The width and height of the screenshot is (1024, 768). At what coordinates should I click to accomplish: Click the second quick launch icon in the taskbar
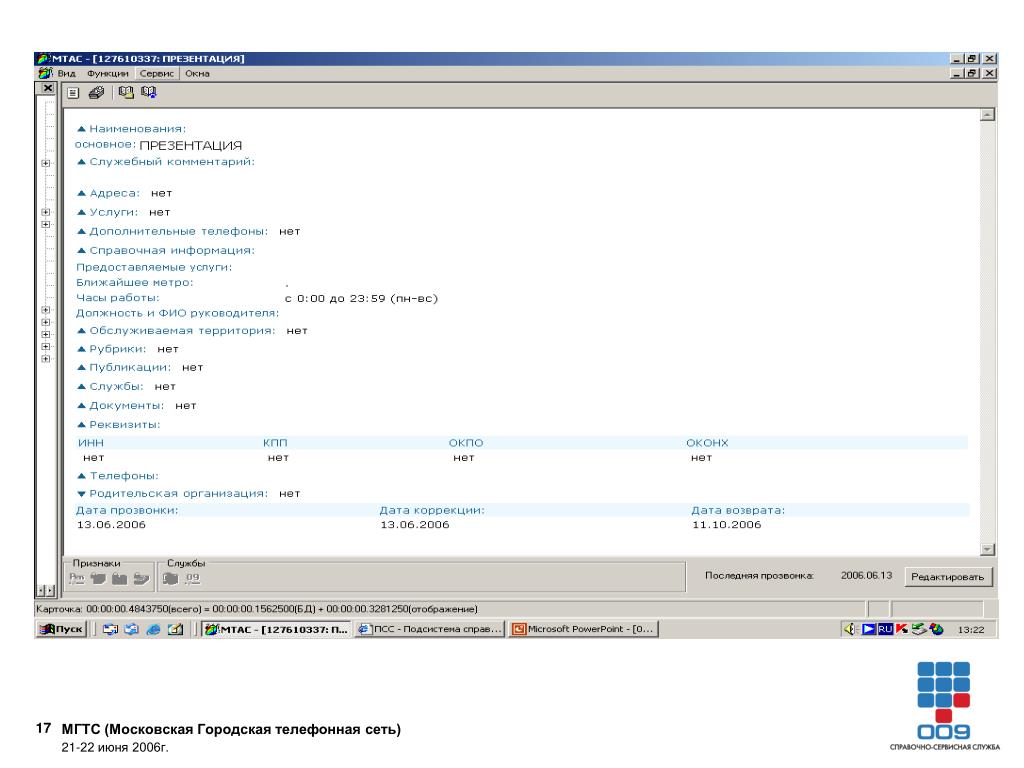click(132, 630)
